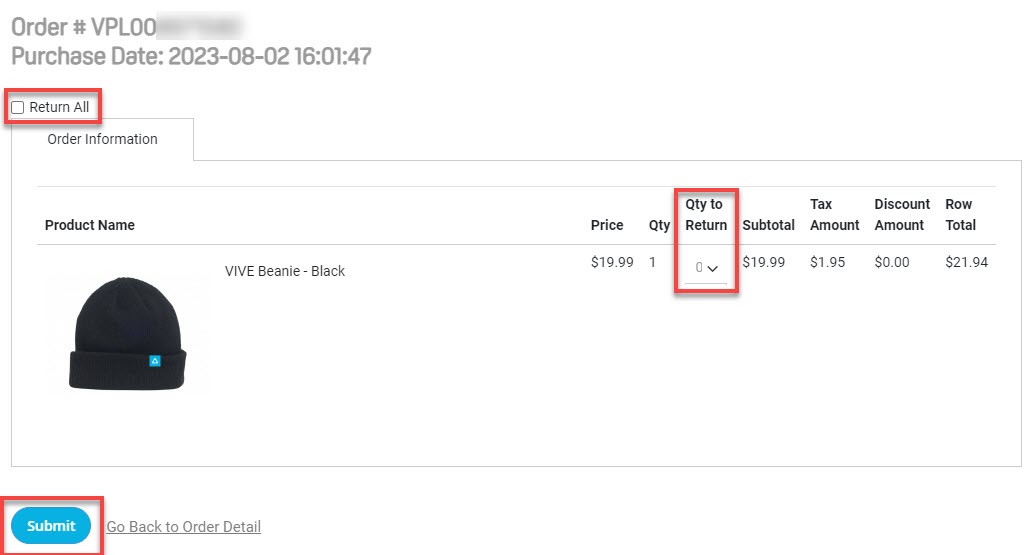
Task: Click the Discount Amount column header
Action: 902,215
